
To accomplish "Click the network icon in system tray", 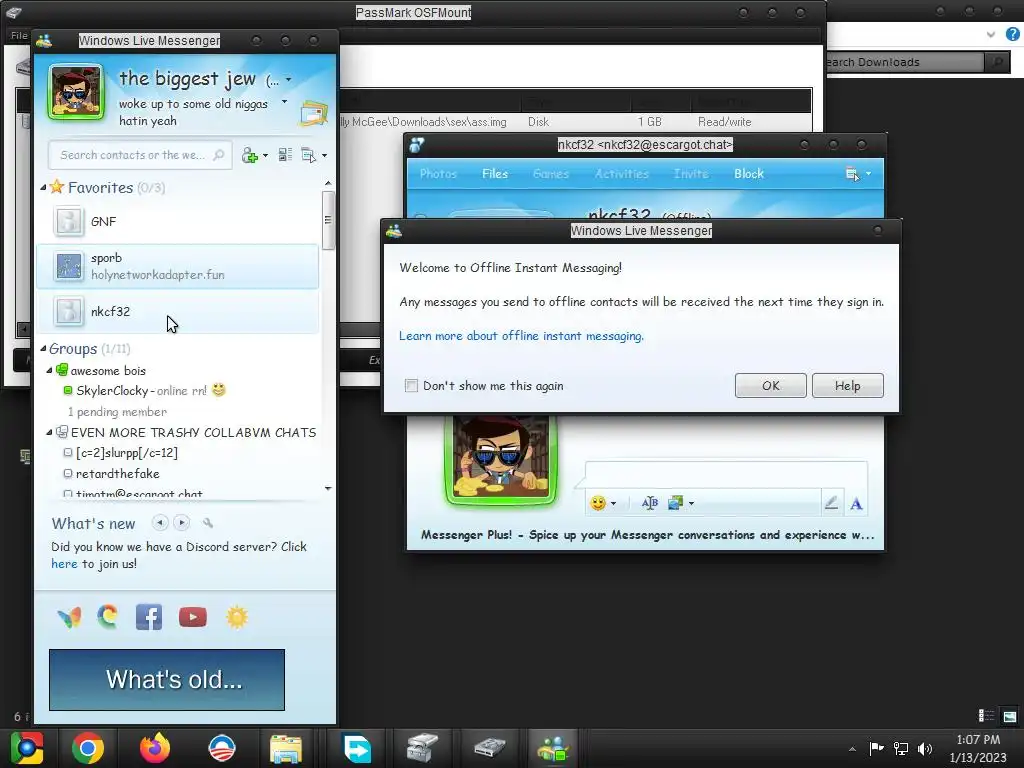I will (x=901, y=749).
